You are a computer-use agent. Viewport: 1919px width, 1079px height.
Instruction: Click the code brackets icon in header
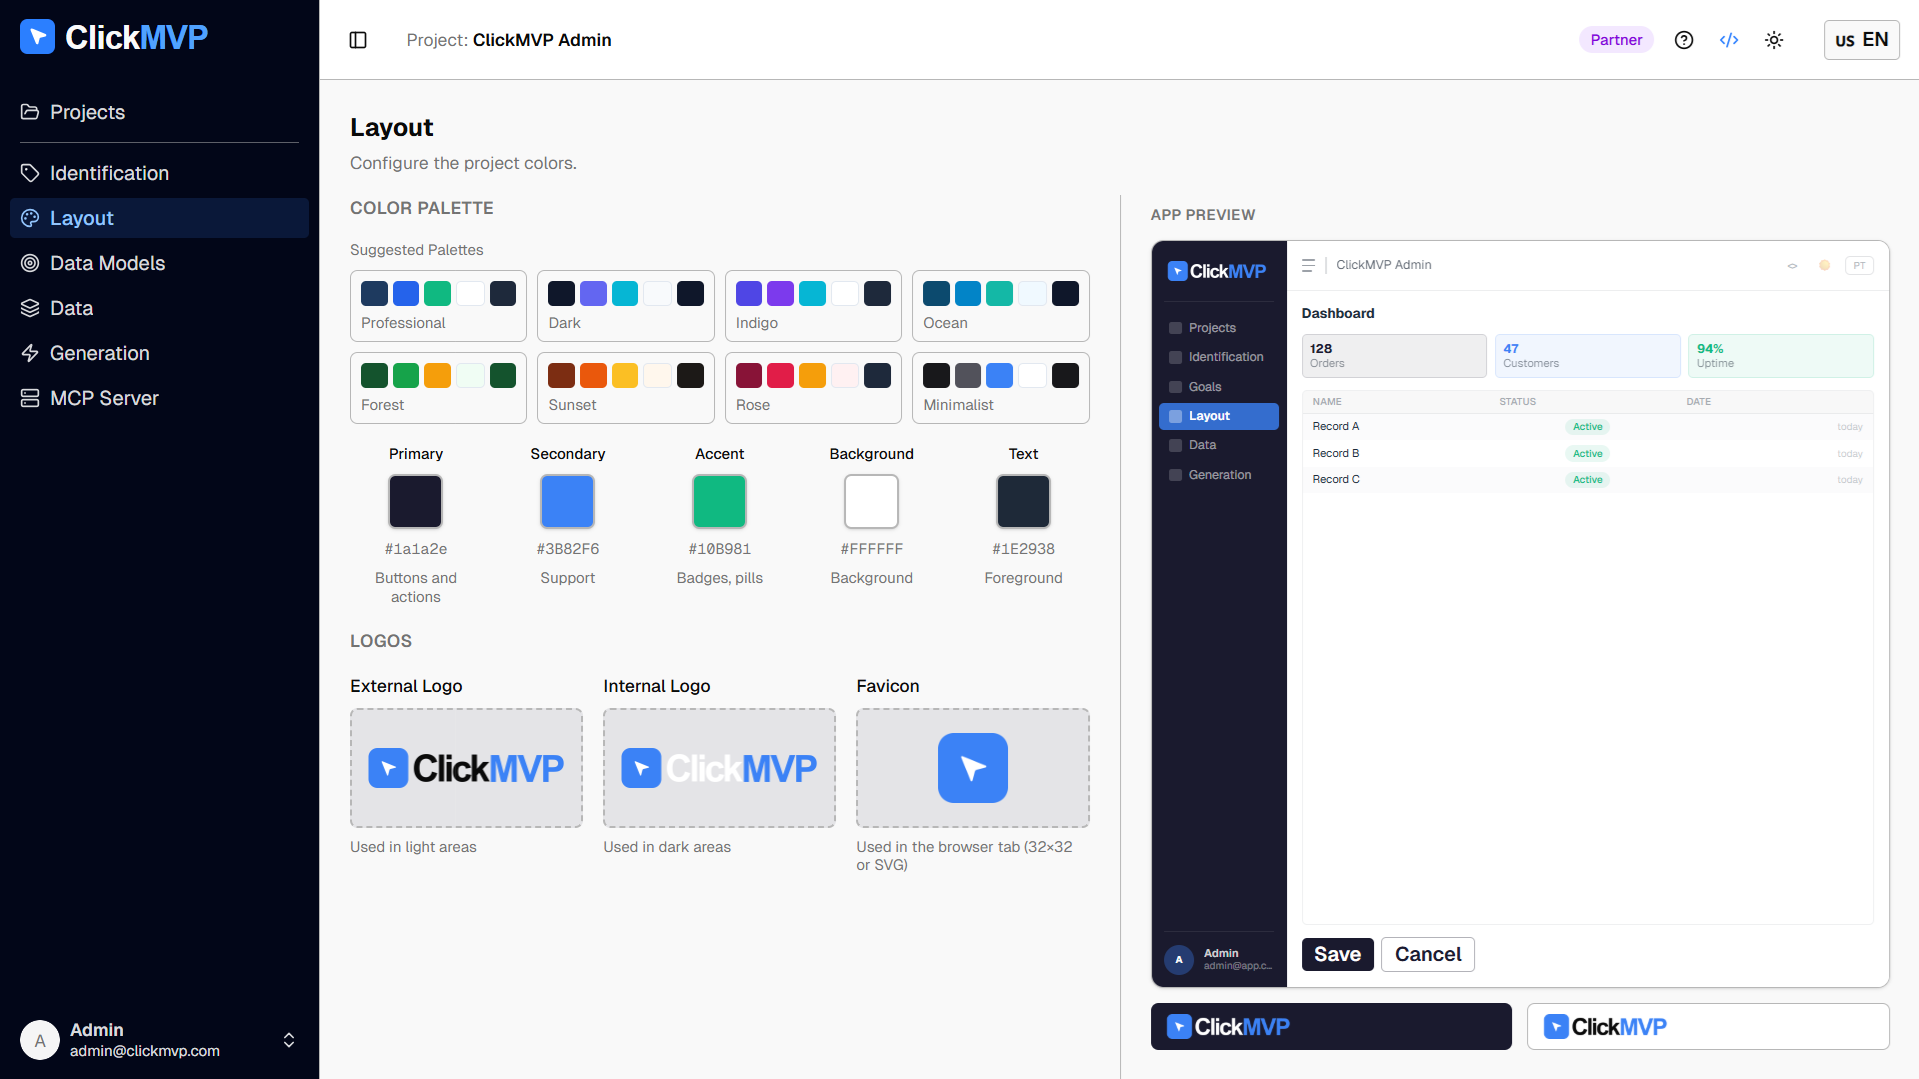1729,40
